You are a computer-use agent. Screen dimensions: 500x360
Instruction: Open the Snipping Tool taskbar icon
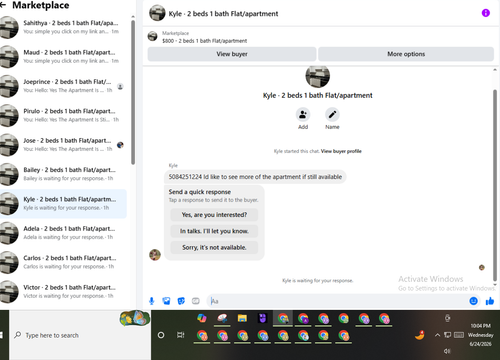coord(222,318)
